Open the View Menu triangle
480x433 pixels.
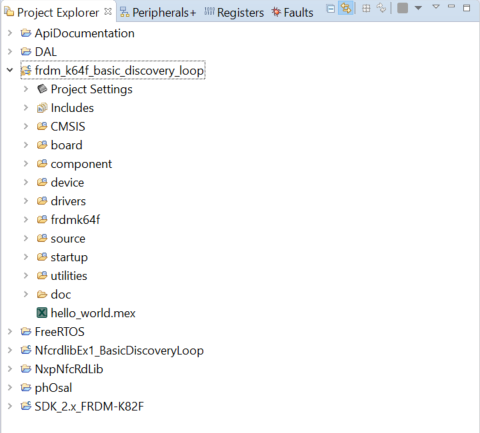pos(436,7)
